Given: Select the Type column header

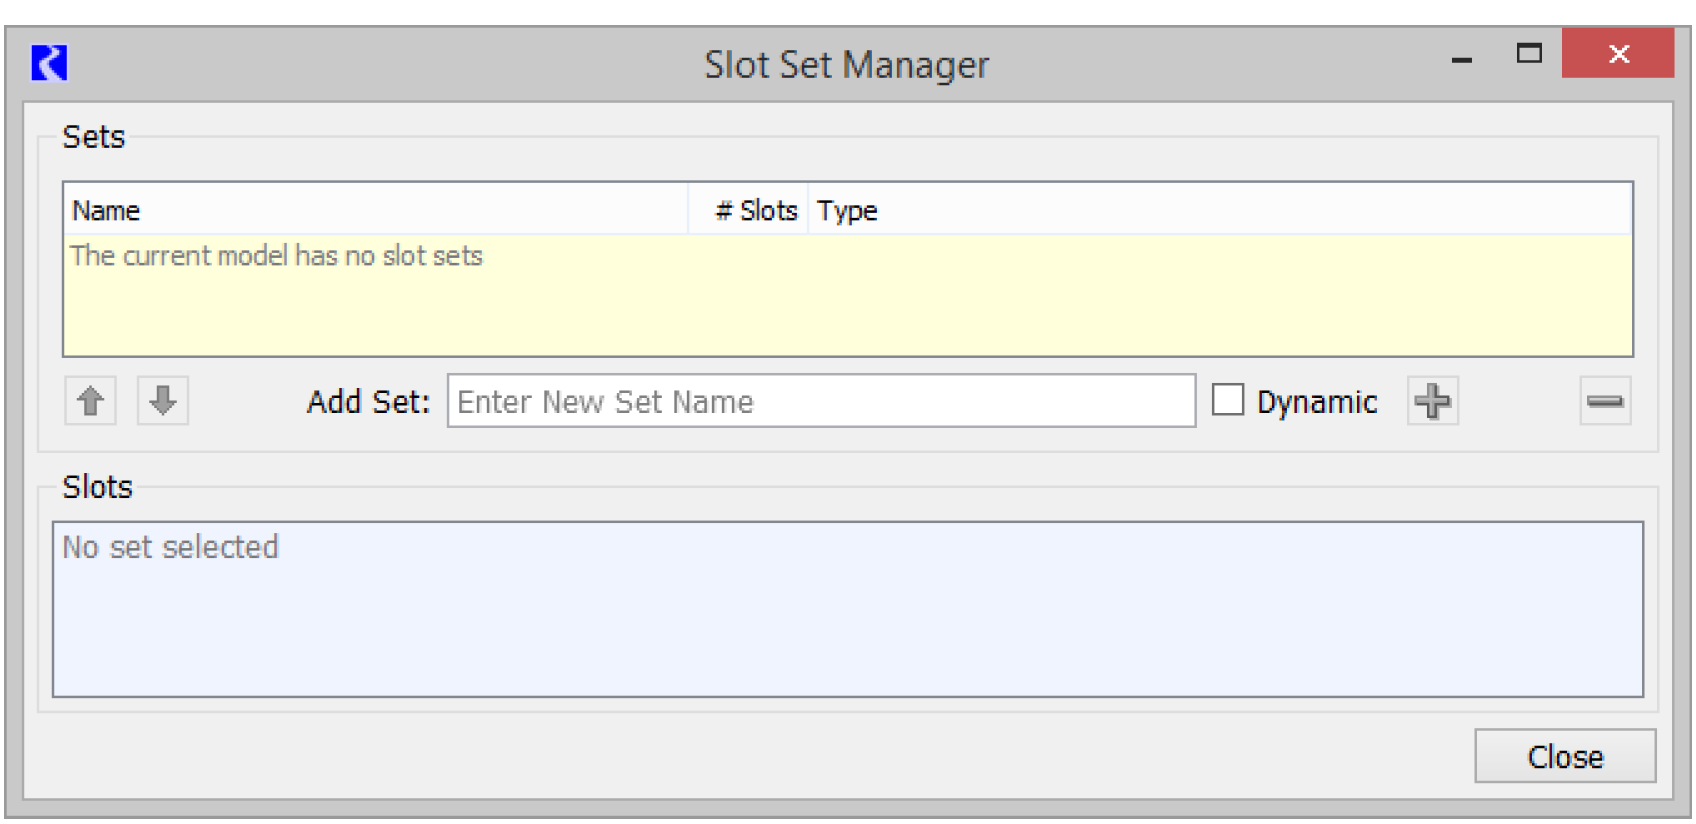Looking at the screenshot, I should [x=1218, y=210].
